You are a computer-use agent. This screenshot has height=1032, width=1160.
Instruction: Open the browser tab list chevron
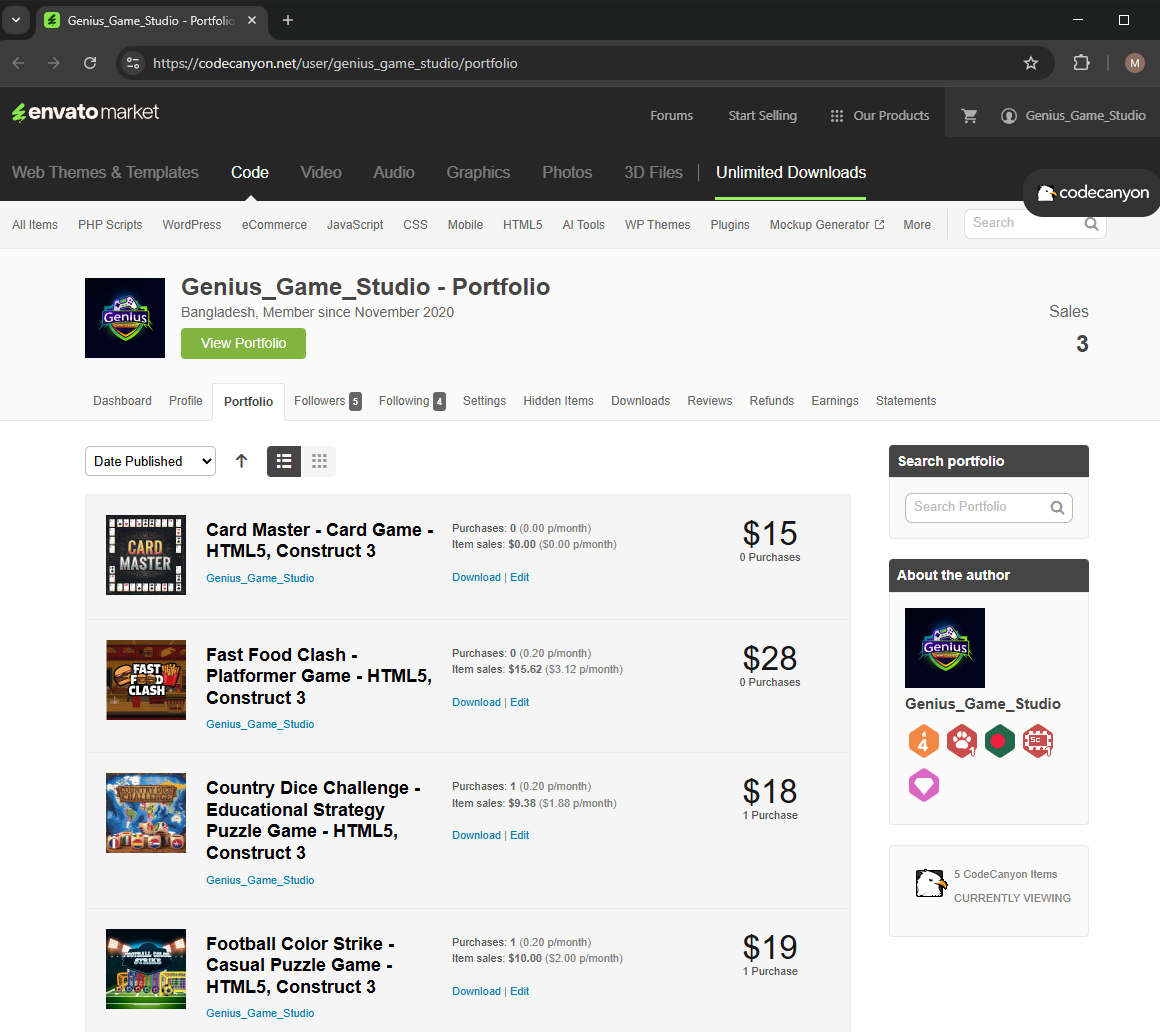15,20
